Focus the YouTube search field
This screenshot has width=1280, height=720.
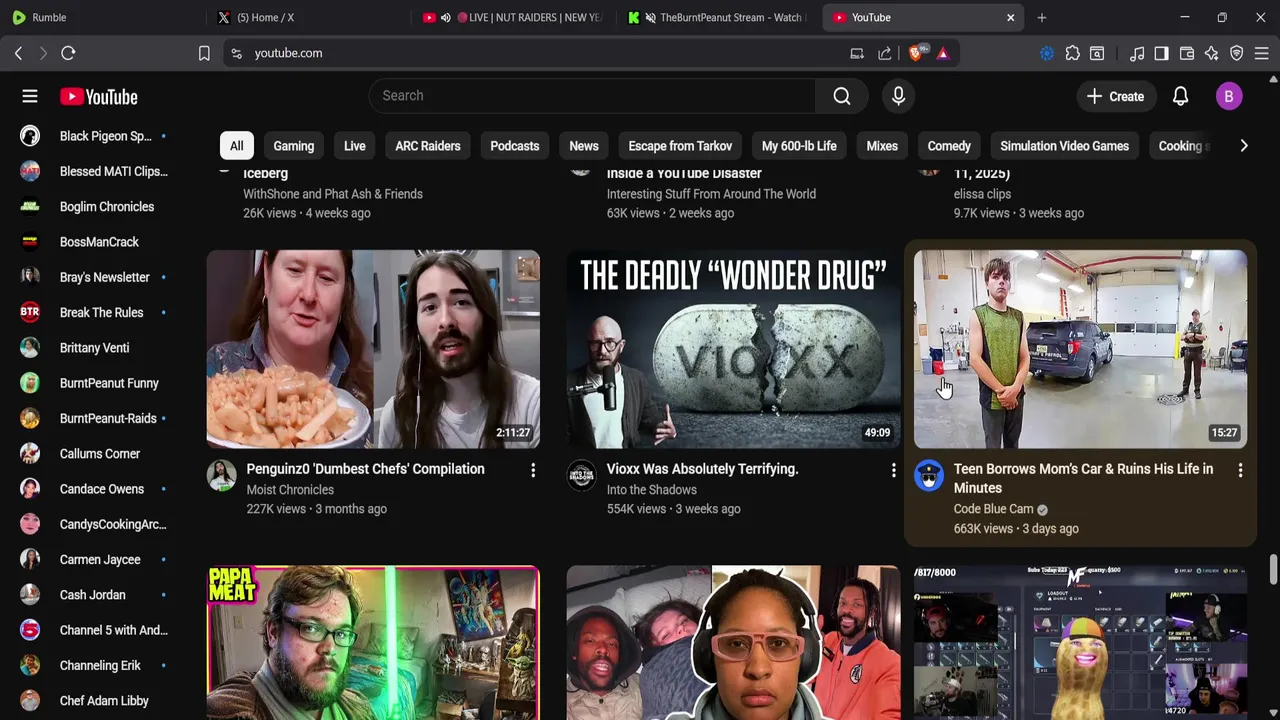click(593, 96)
